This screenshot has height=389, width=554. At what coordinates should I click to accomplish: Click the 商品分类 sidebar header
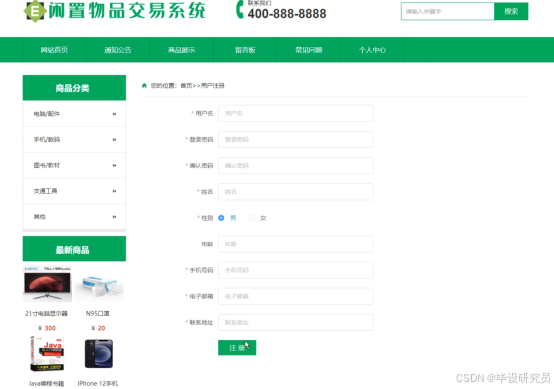pyautogui.click(x=74, y=88)
